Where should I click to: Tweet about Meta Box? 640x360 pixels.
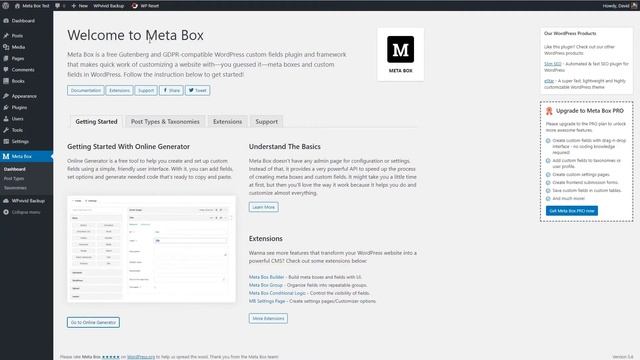(198, 90)
